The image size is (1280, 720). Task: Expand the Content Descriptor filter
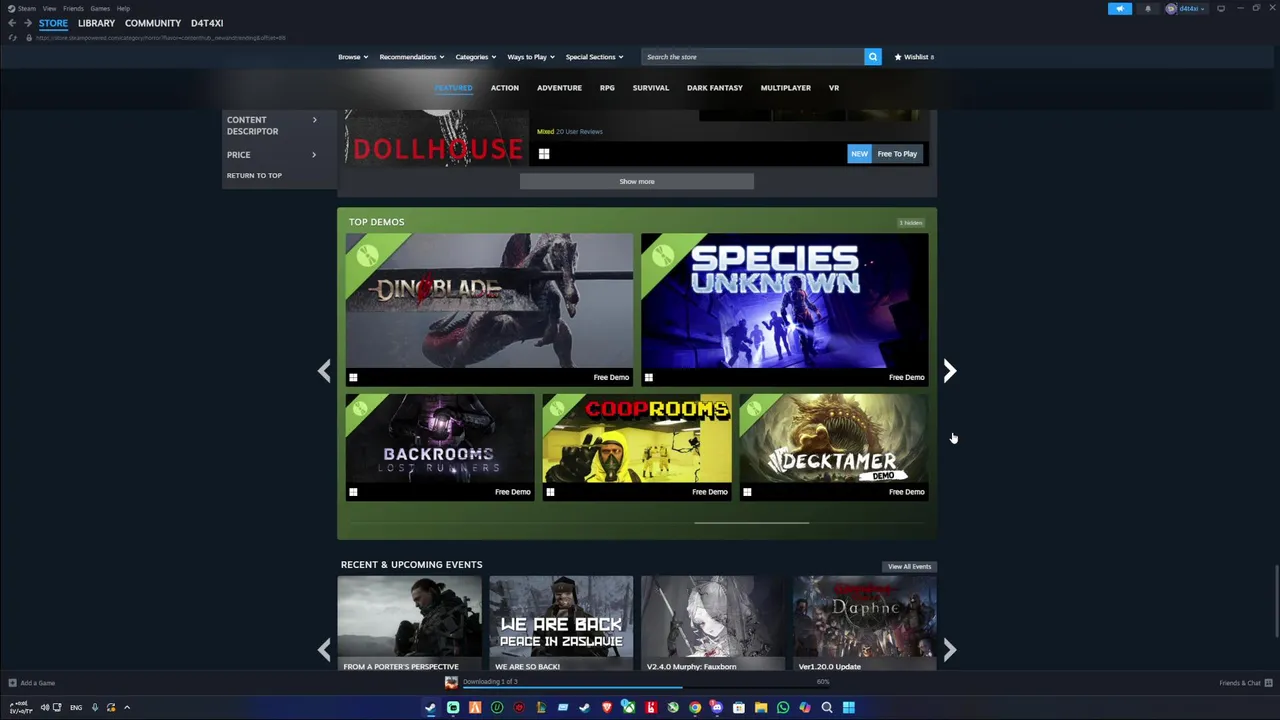click(271, 125)
